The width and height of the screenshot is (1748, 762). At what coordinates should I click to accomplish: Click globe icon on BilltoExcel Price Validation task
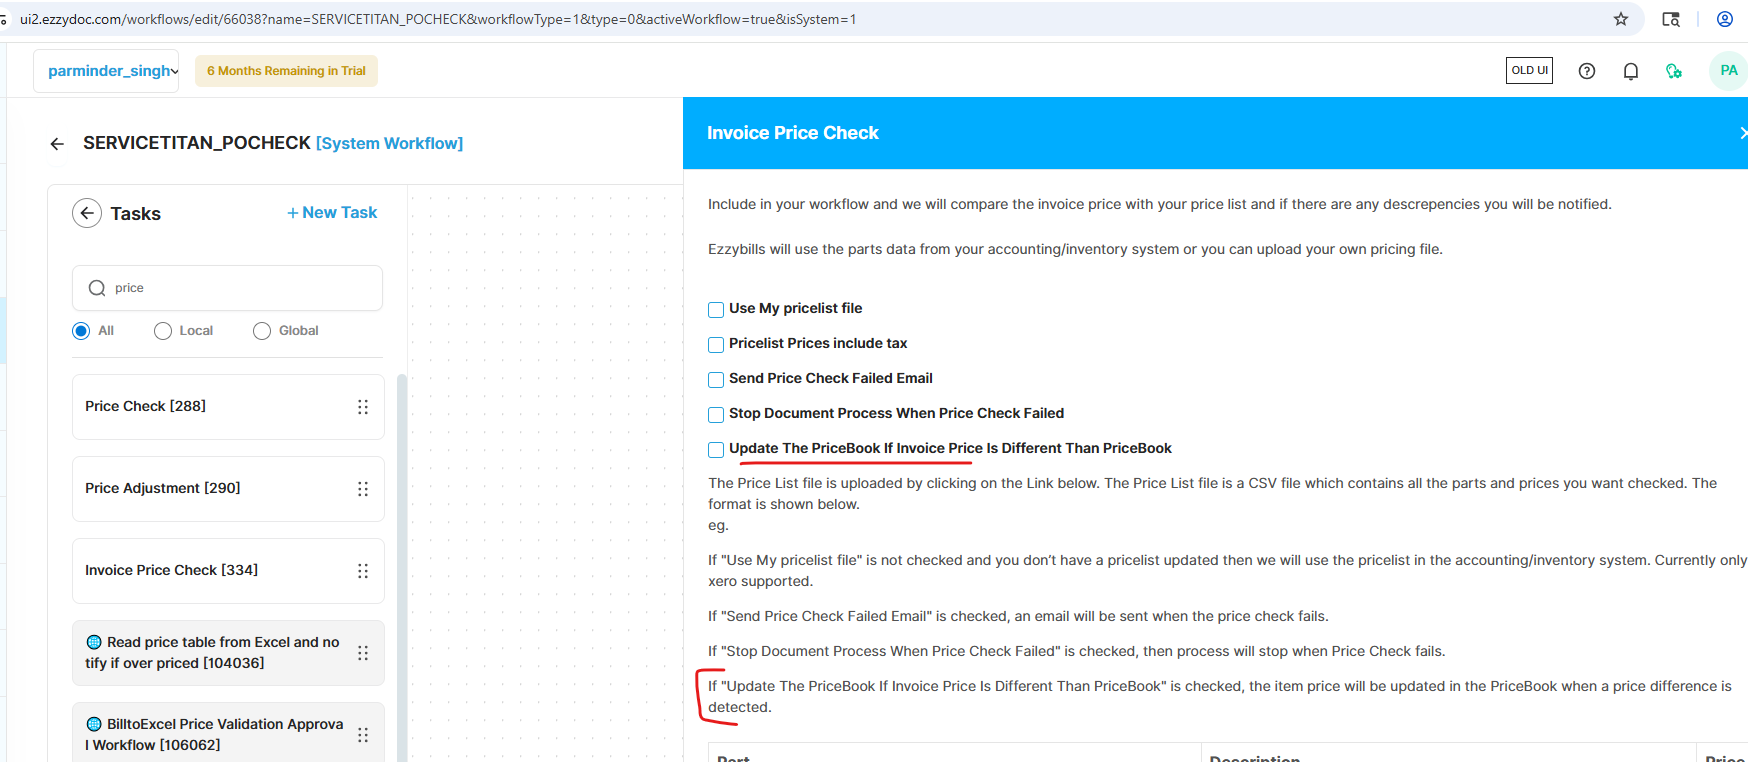click(x=94, y=724)
